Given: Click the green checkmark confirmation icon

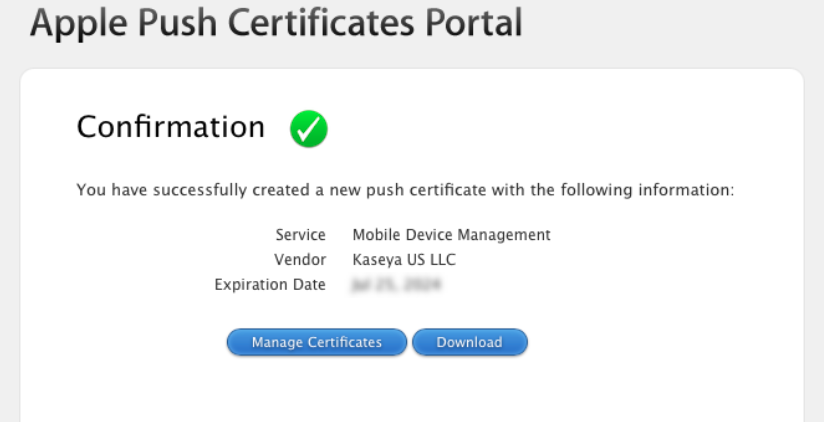Looking at the screenshot, I should point(309,129).
